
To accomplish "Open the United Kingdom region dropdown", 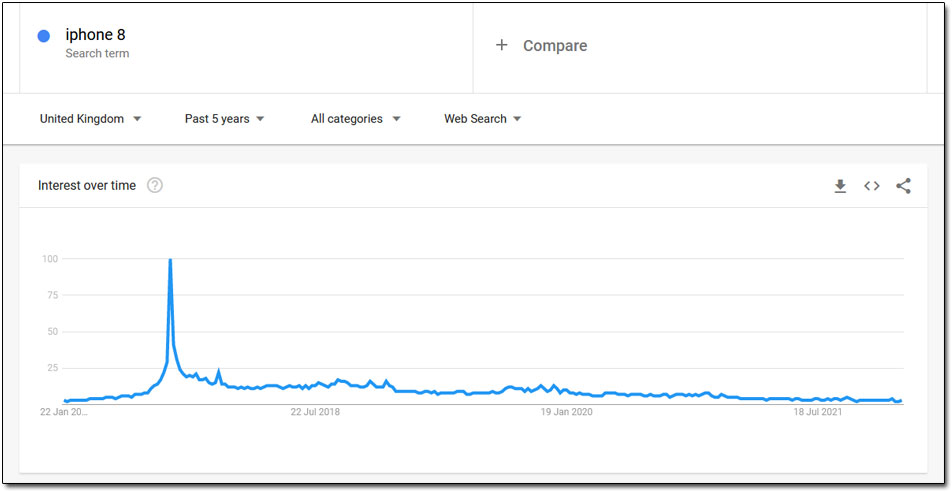I will pyautogui.click(x=90, y=119).
